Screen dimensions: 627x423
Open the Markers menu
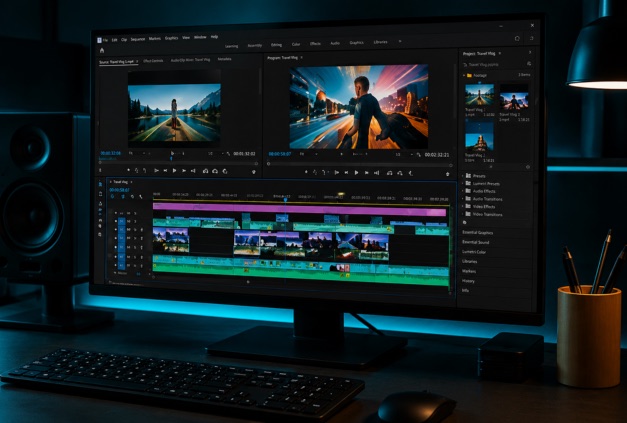pos(155,39)
